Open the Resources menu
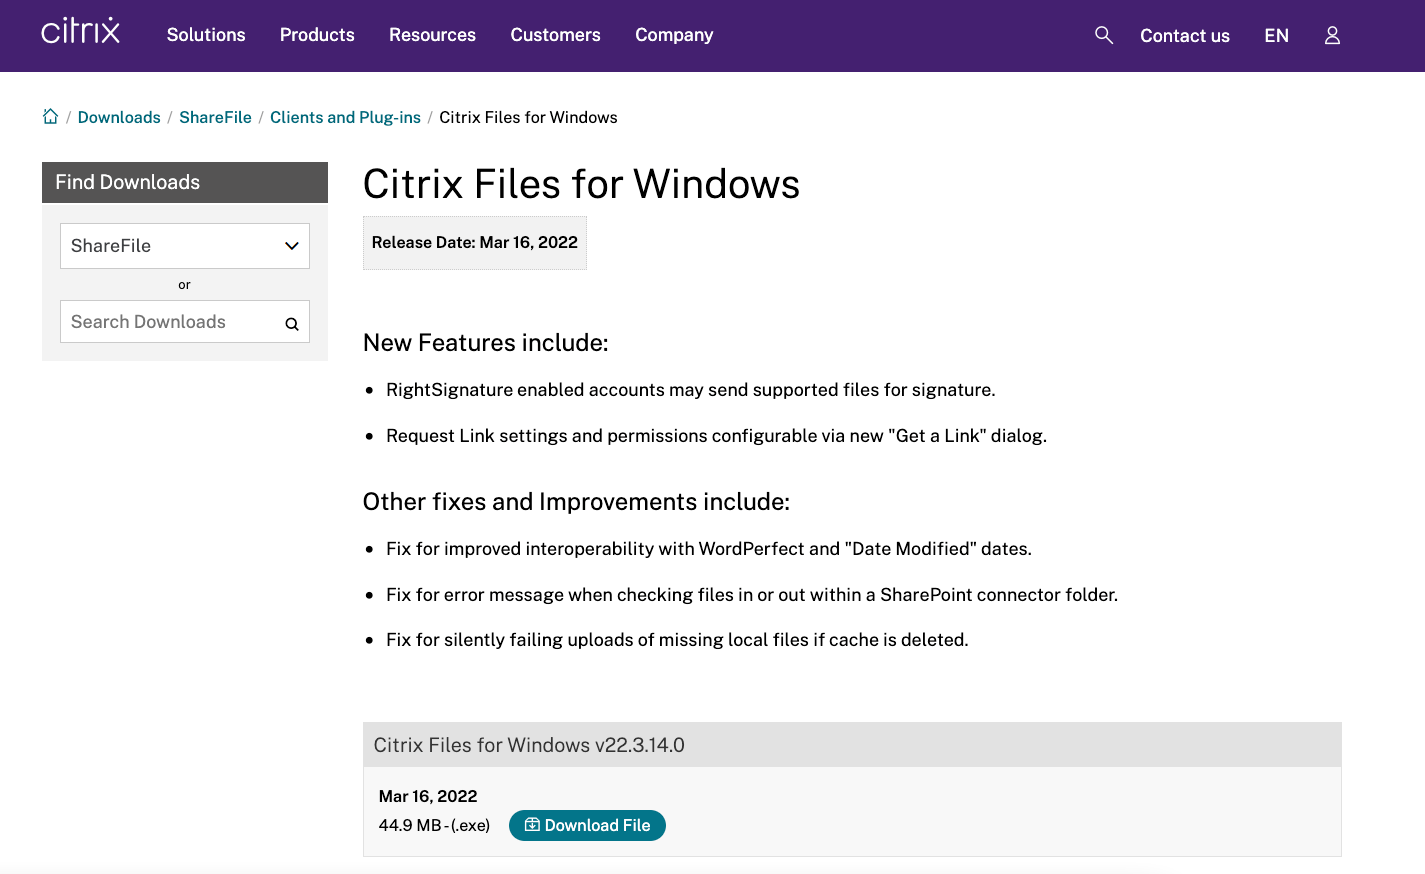The image size is (1425, 874). click(432, 35)
